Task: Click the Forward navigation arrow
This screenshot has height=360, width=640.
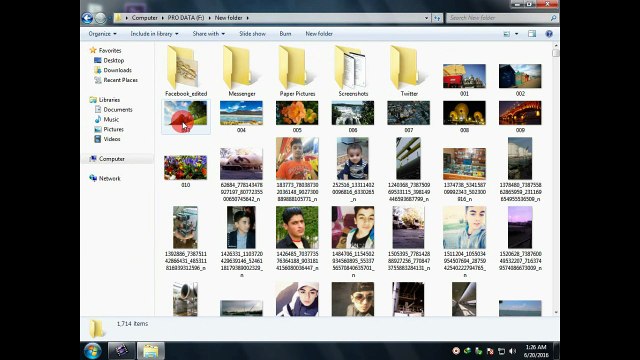Action: (x=100, y=18)
